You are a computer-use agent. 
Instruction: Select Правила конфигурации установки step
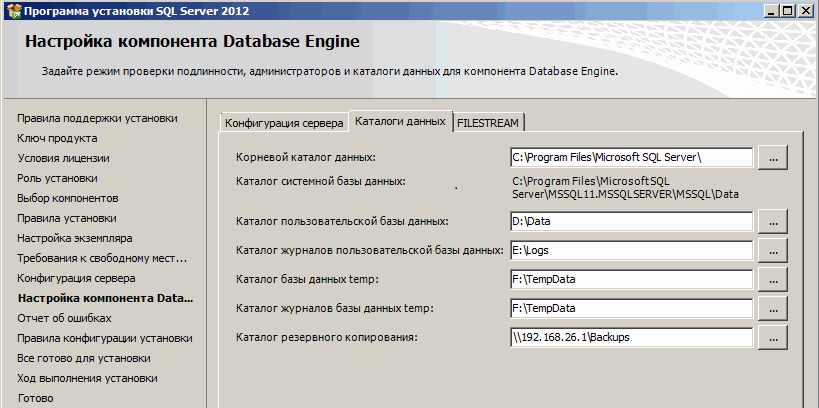(x=105, y=339)
